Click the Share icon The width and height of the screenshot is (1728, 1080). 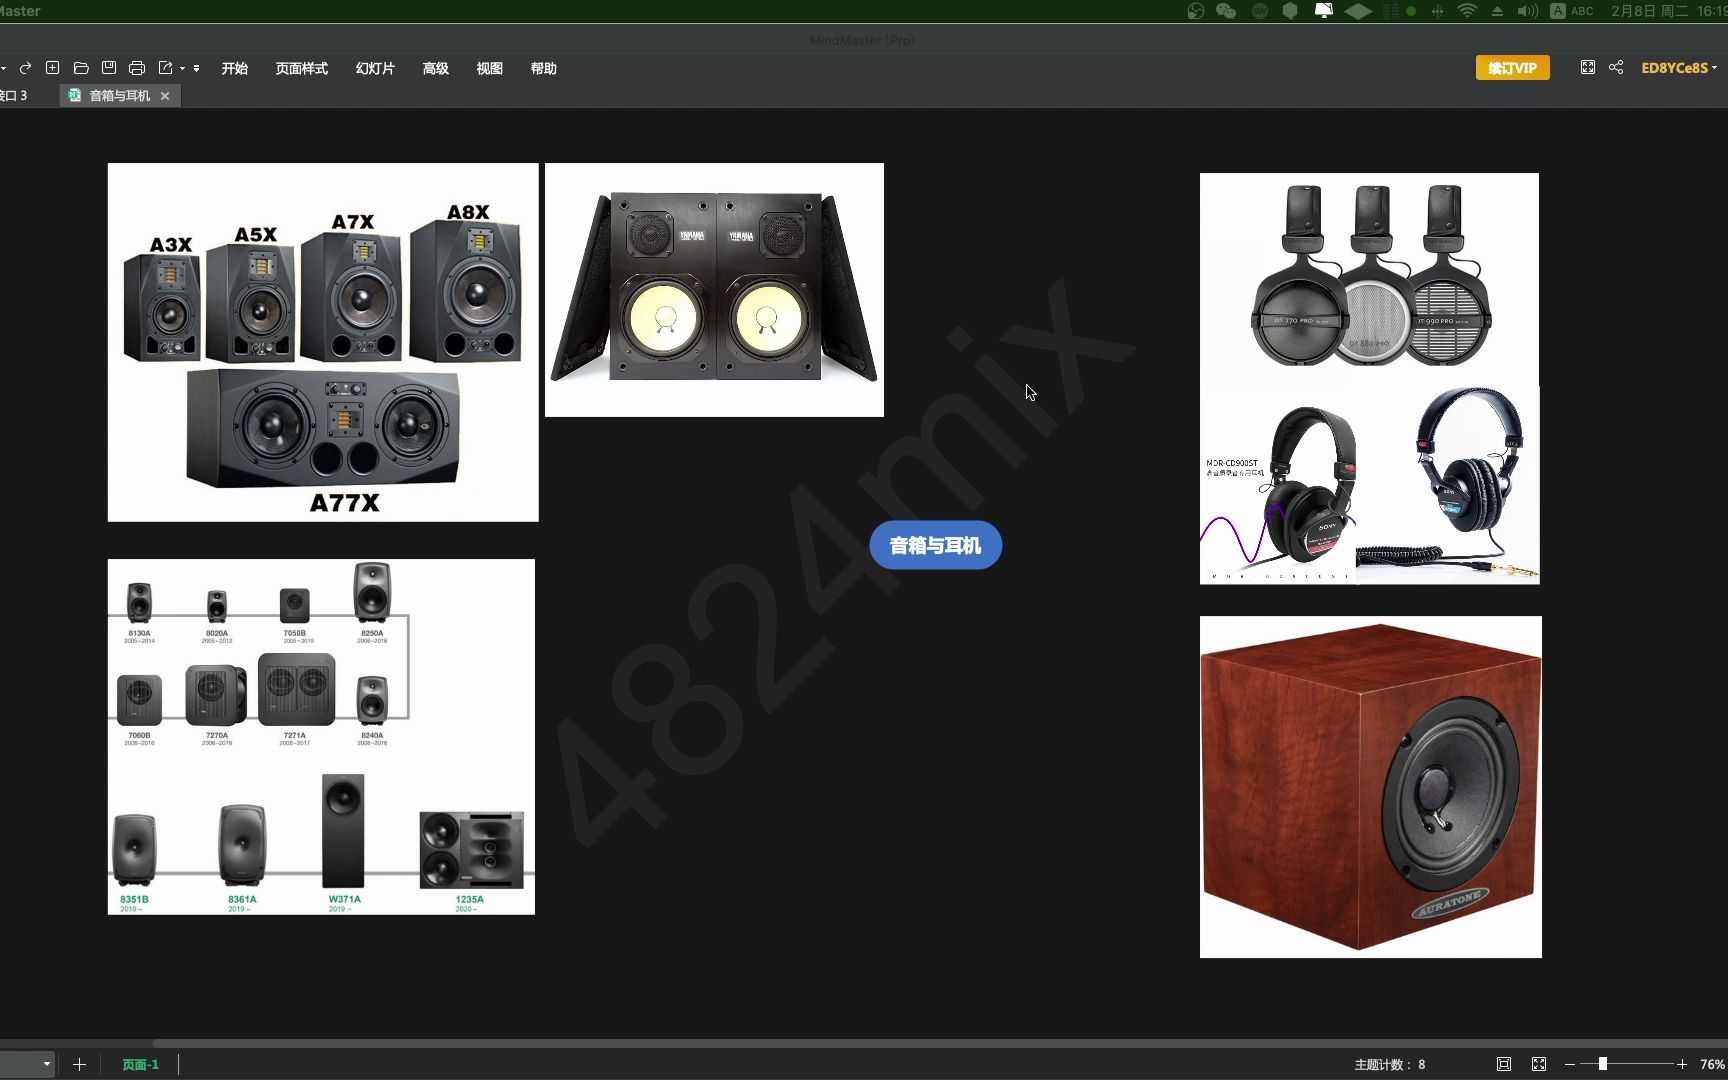[1616, 67]
